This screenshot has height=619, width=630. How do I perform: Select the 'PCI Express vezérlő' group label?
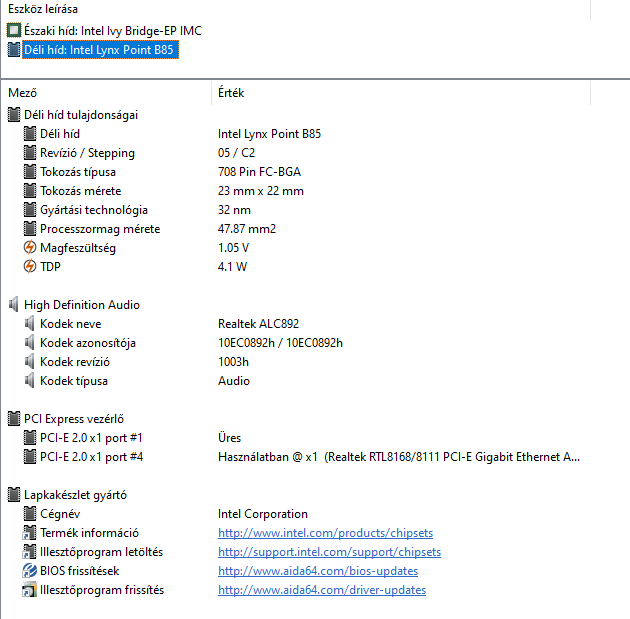tap(74, 419)
